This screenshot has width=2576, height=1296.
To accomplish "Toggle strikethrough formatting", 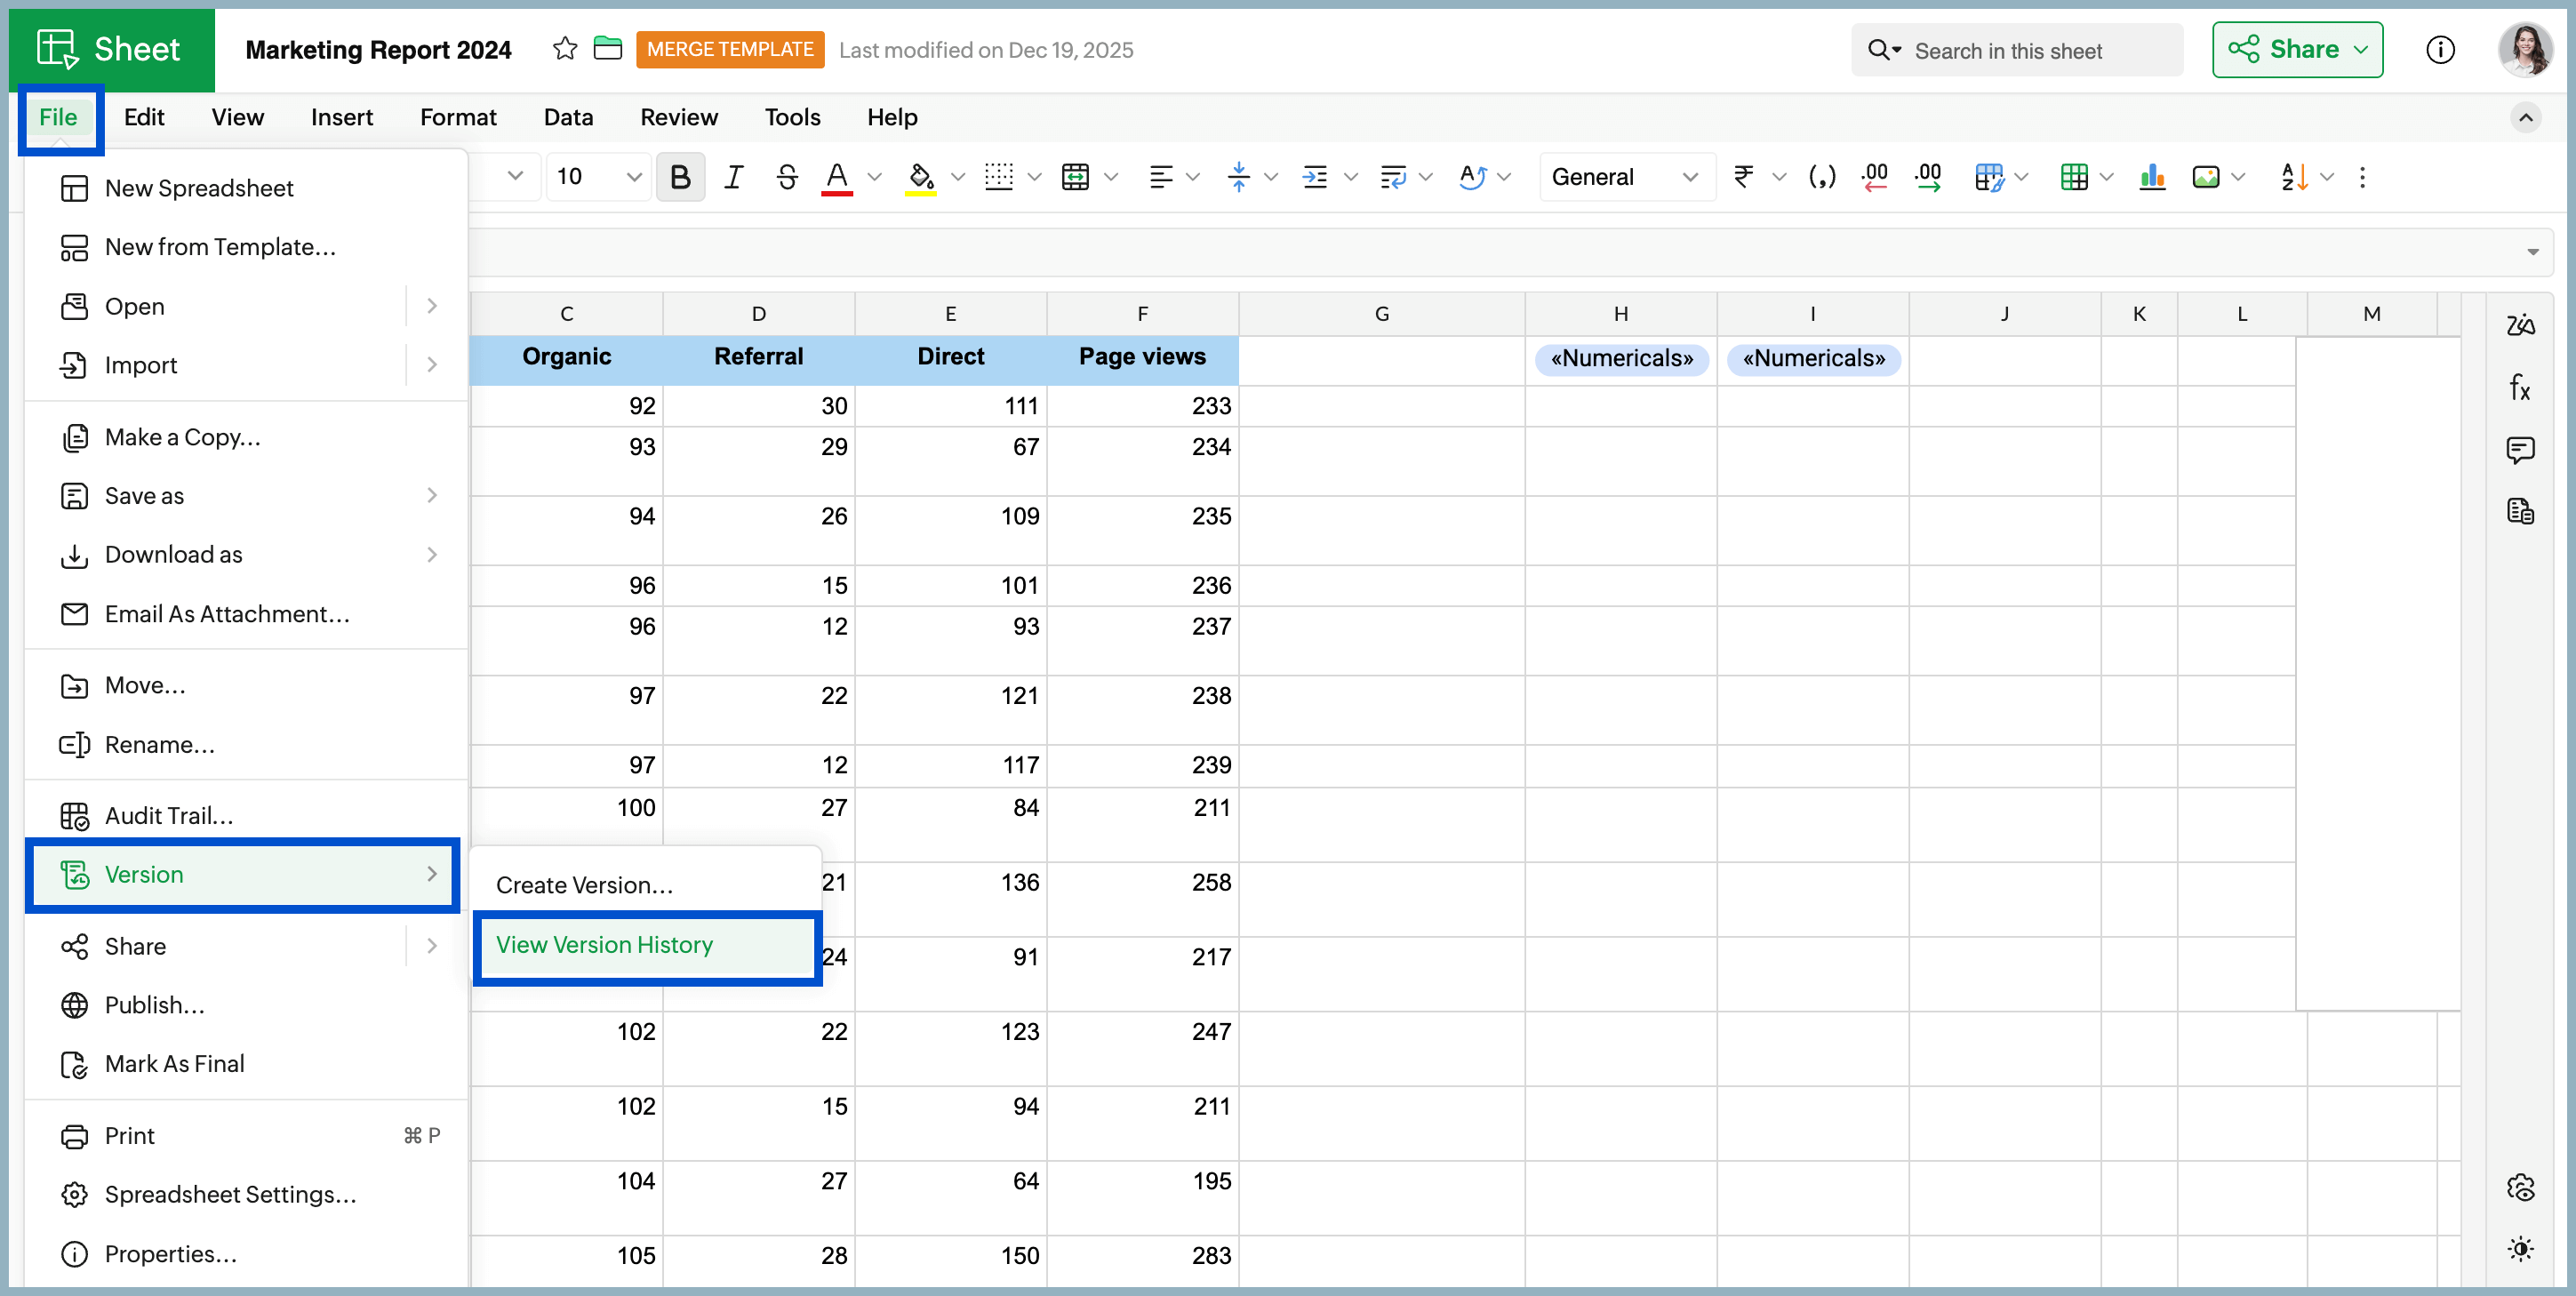I will (787, 177).
